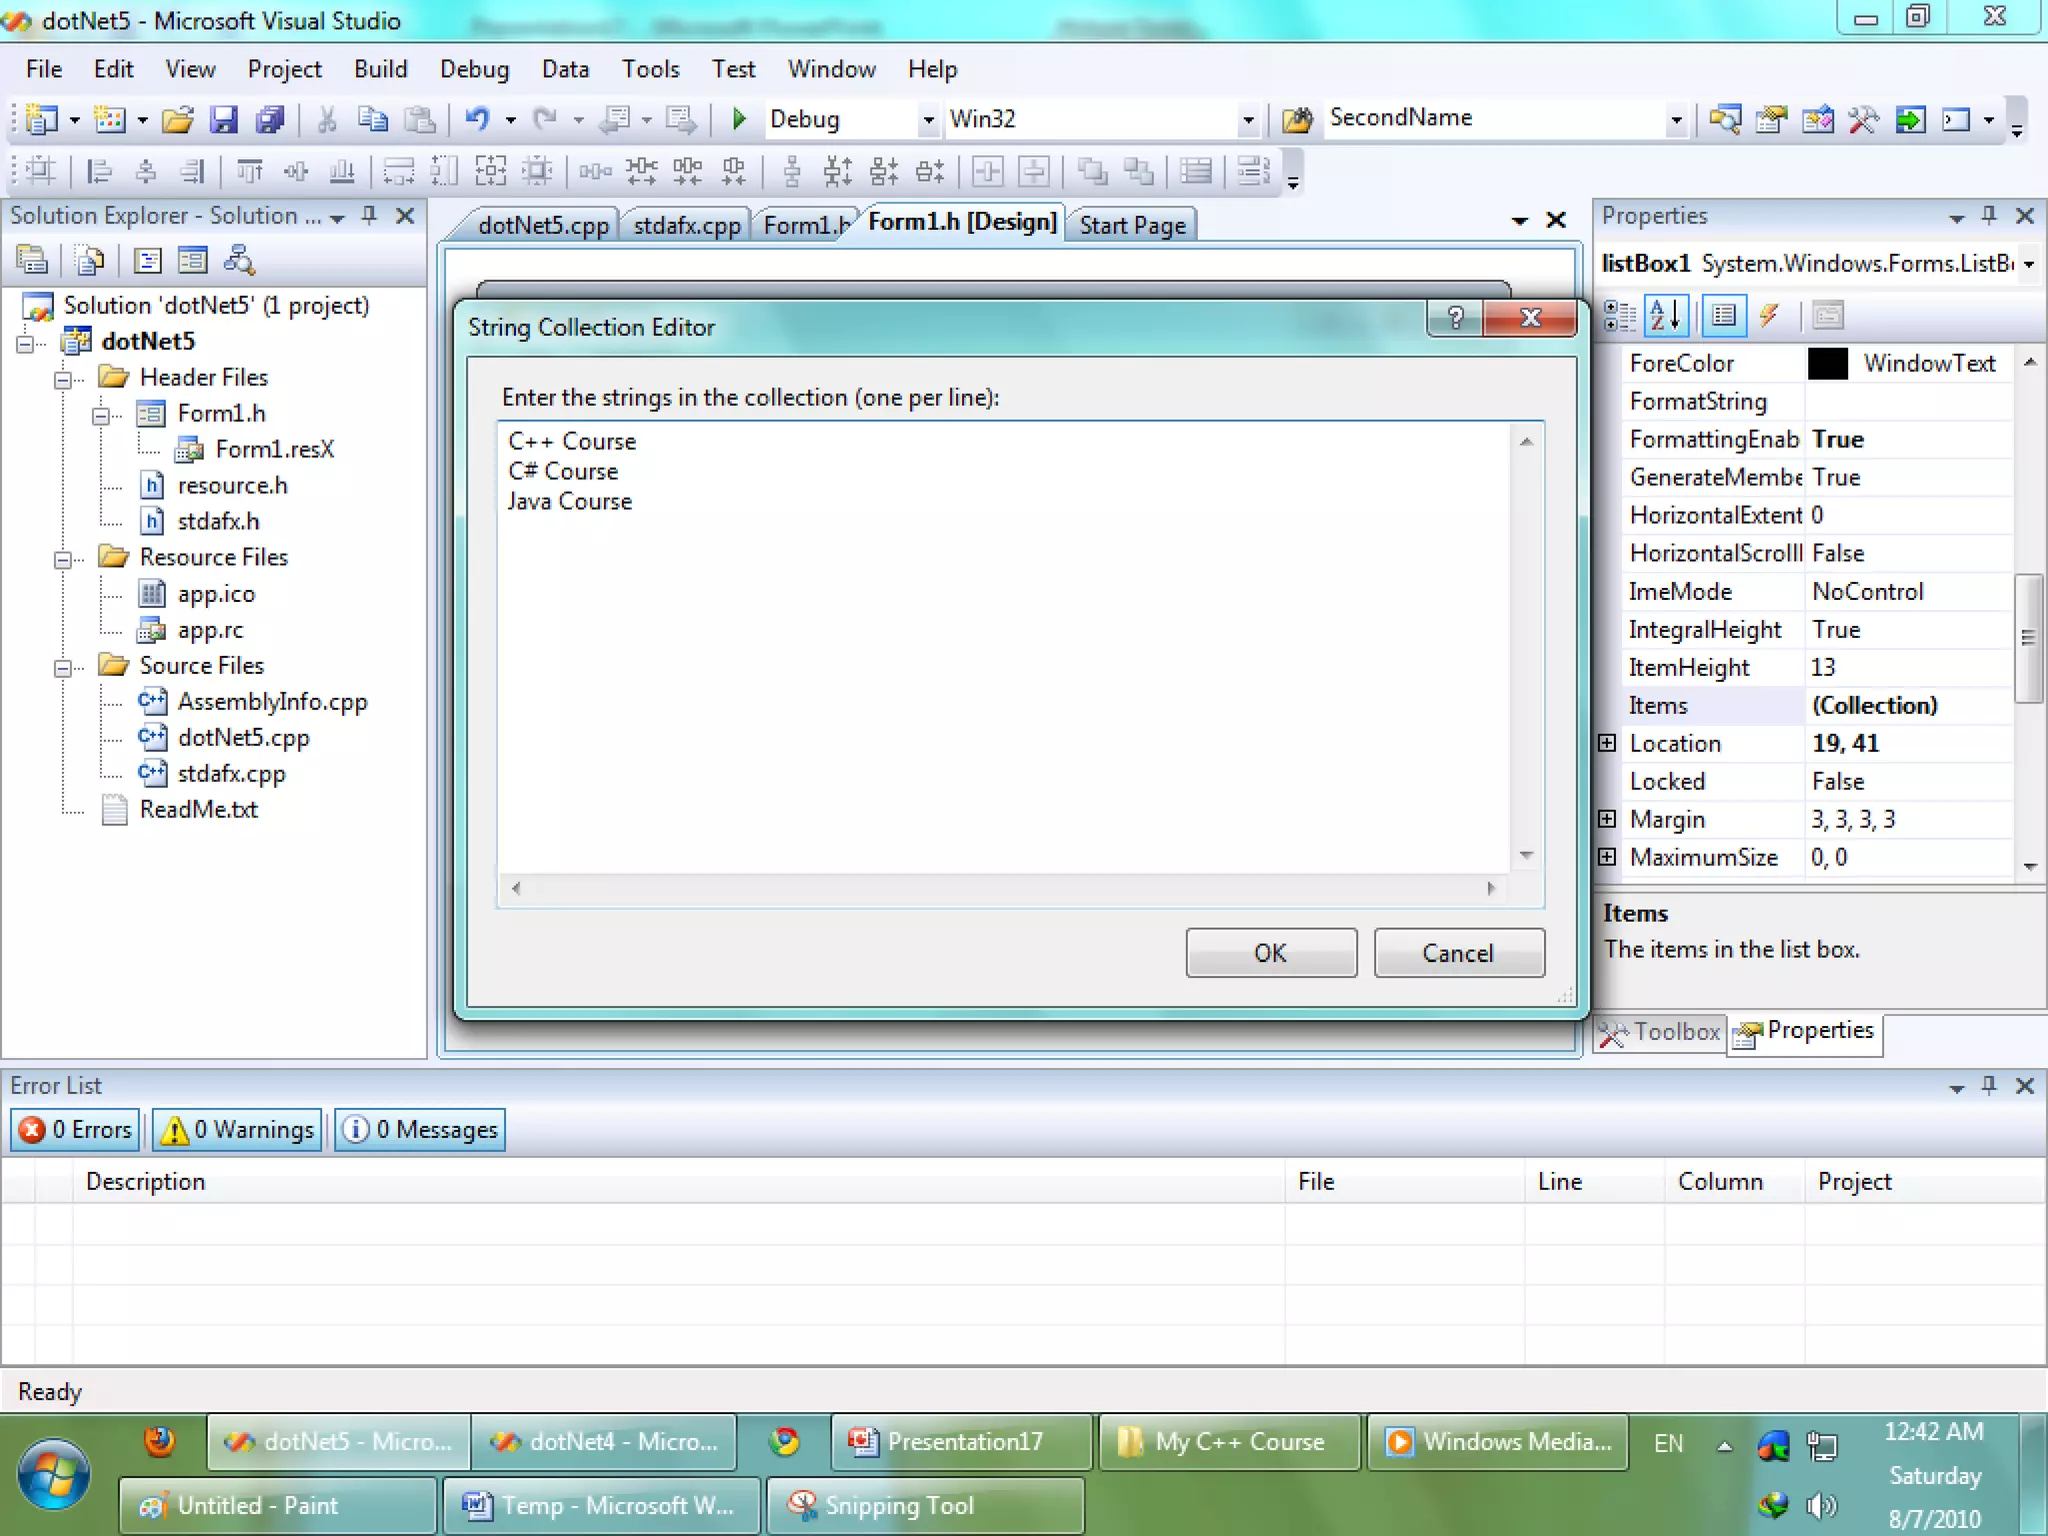Image resolution: width=2048 pixels, height=1536 pixels.
Task: Collapse the Header Files folder
Action: coord(63,379)
